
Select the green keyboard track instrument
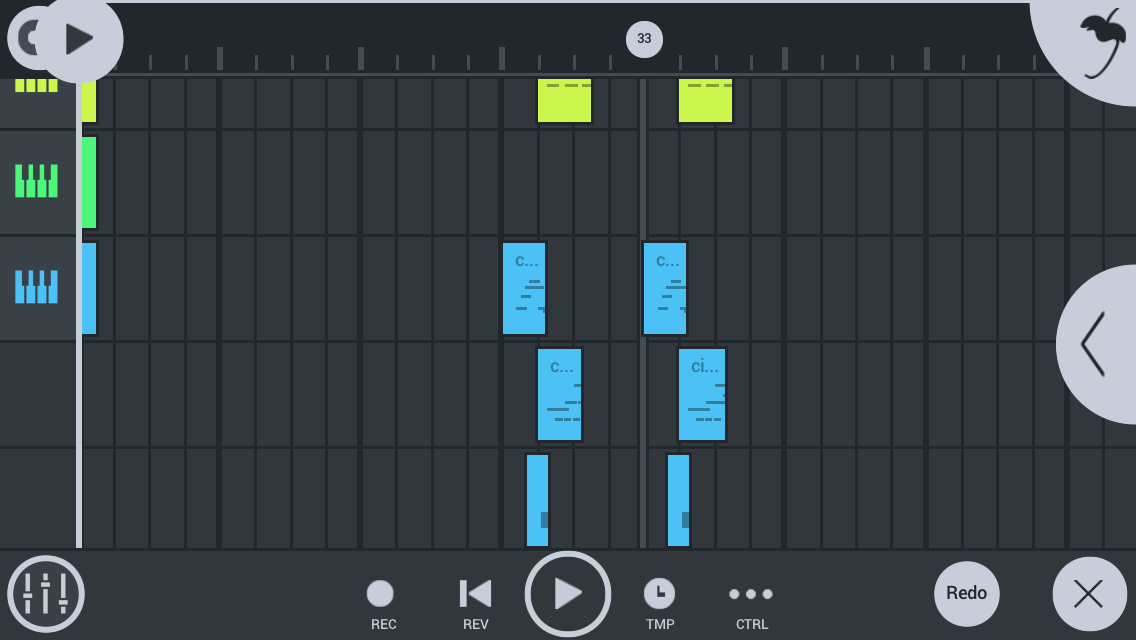coord(37,181)
